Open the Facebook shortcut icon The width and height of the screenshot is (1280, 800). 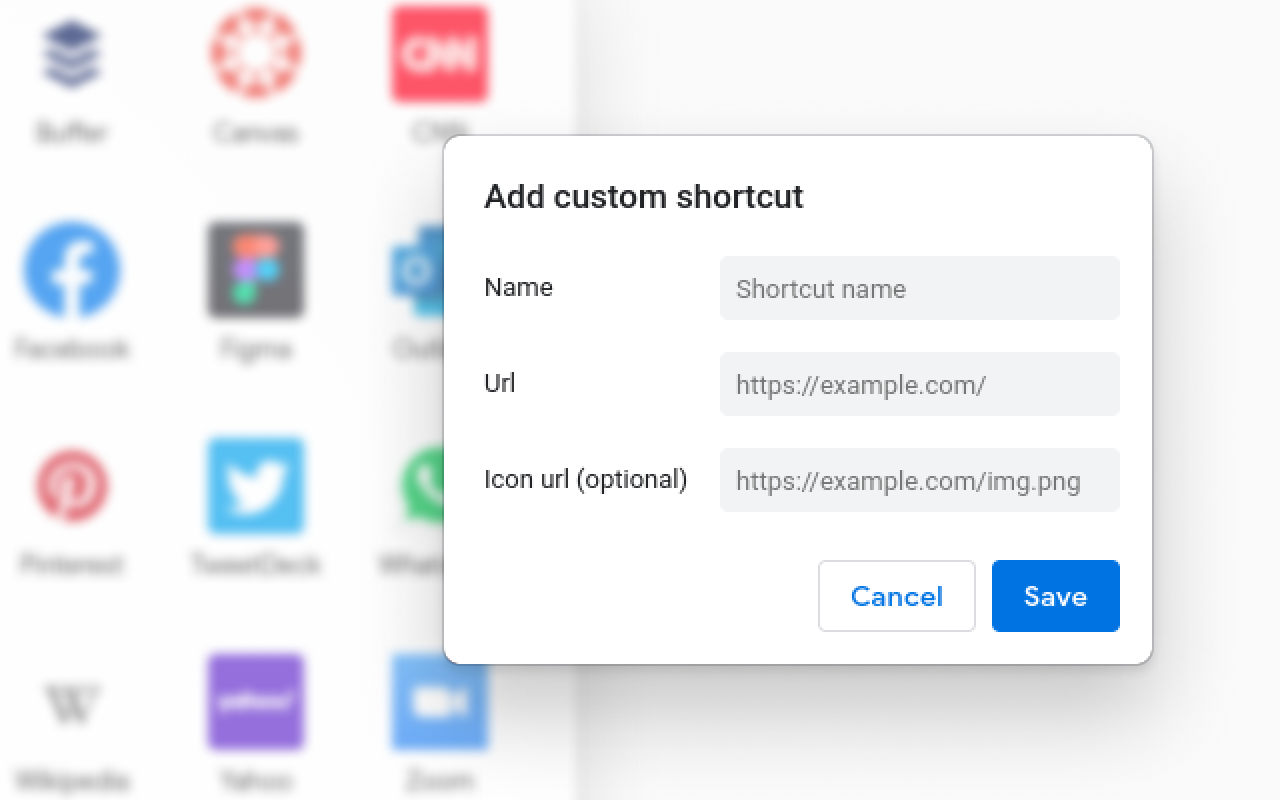click(71, 268)
